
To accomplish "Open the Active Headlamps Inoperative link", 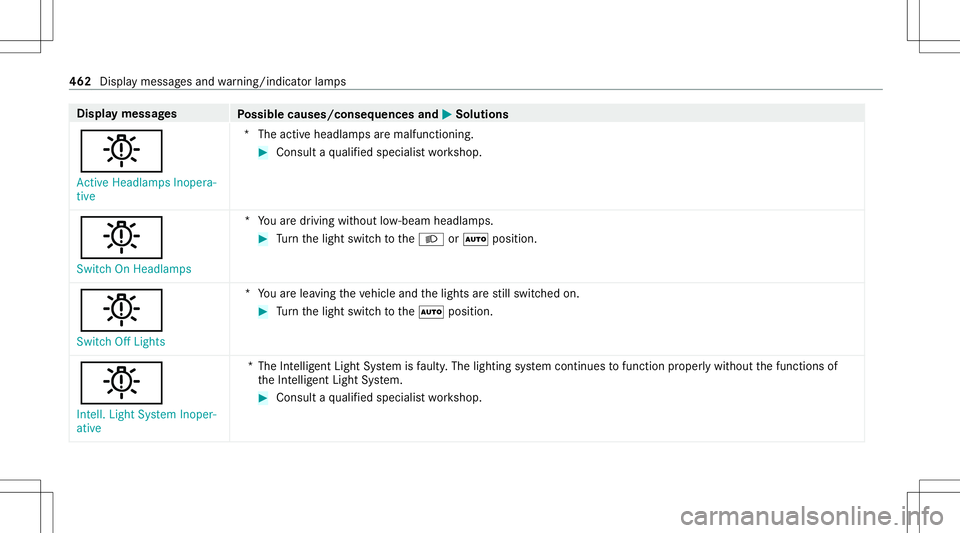I will [146, 189].
